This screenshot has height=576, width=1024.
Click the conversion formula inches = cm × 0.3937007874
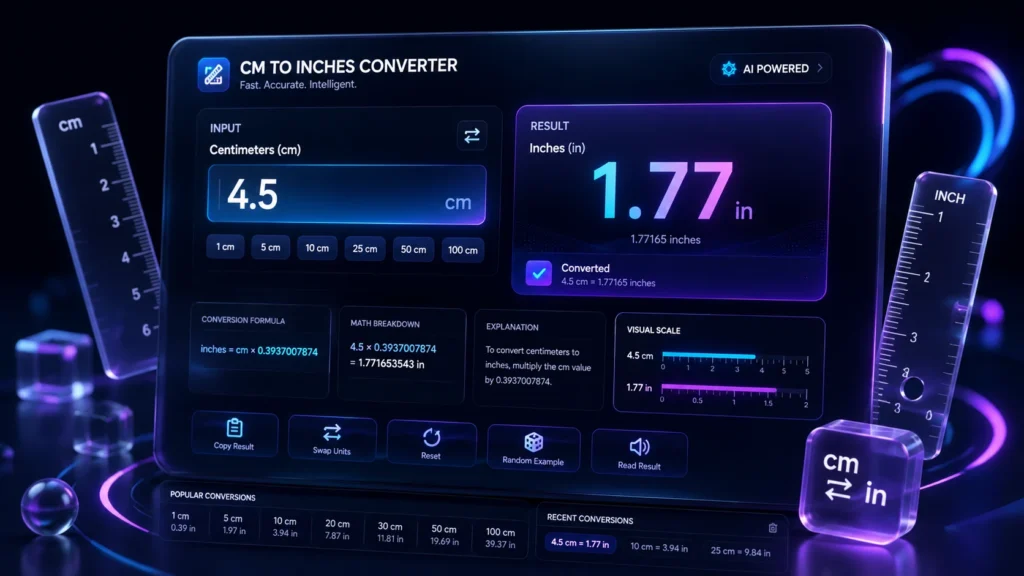[259, 351]
